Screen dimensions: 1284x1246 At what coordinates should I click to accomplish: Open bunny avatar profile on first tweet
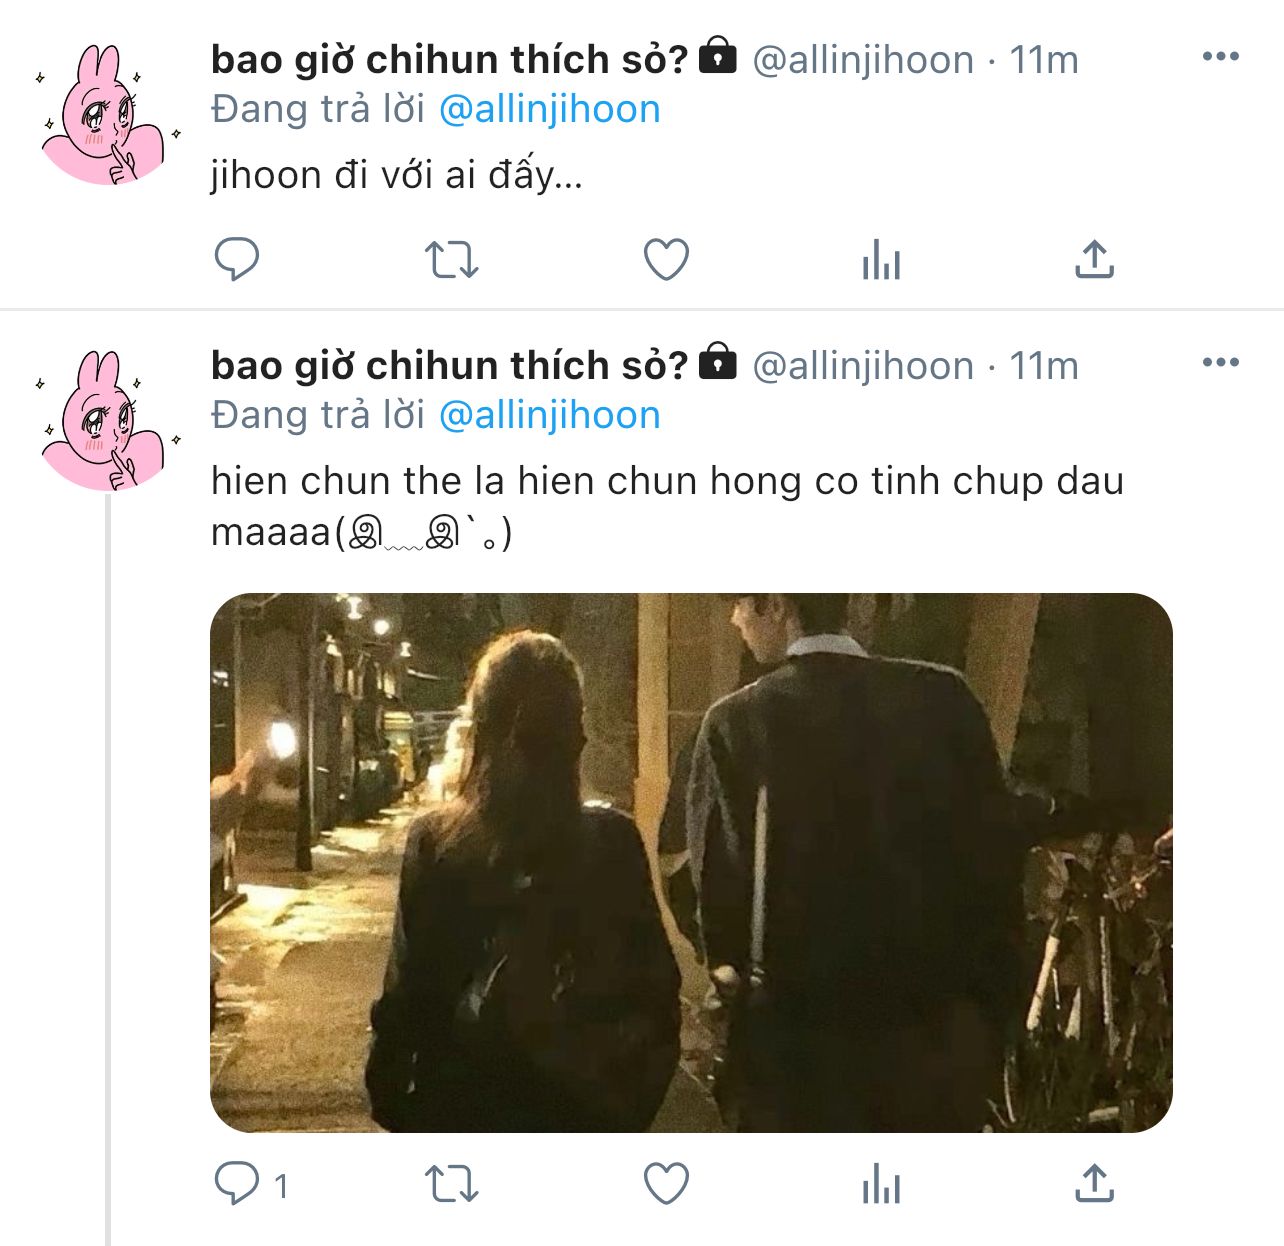[x=105, y=115]
